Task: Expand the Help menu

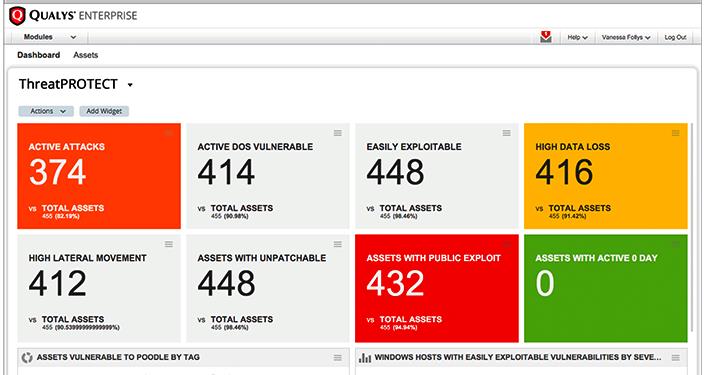Action: pyautogui.click(x=578, y=37)
